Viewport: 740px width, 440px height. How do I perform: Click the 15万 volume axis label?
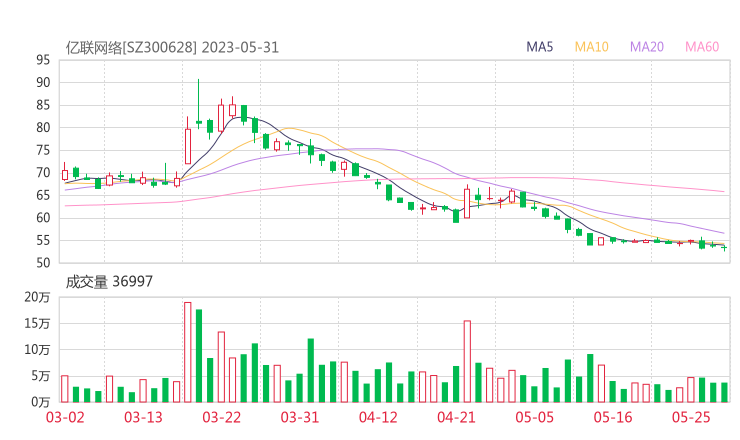pyautogui.click(x=37, y=324)
